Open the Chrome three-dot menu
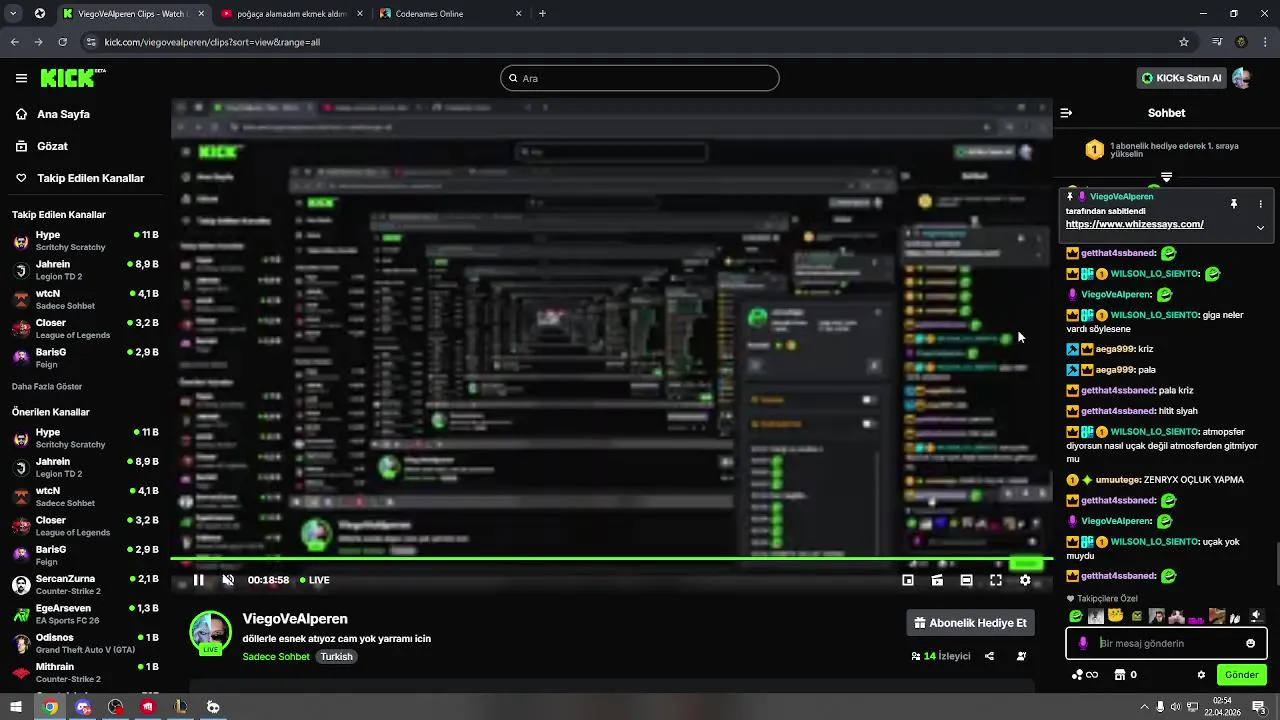The height and width of the screenshot is (720, 1280). 1266,42
